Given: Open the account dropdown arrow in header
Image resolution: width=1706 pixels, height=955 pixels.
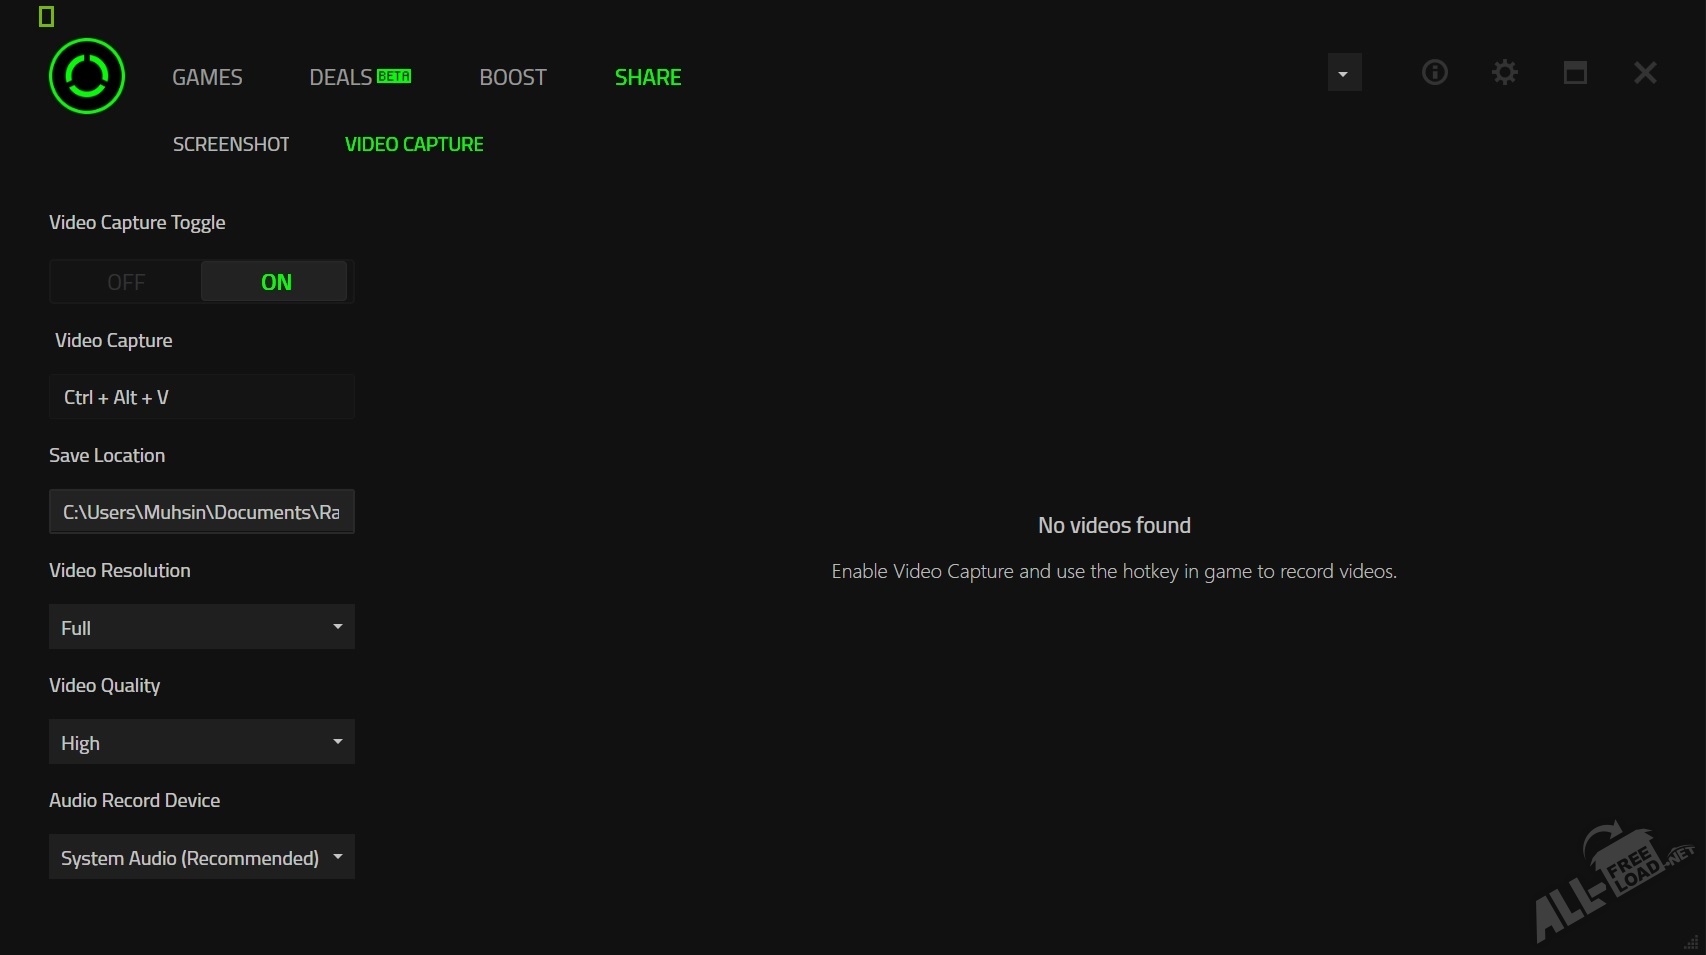Looking at the screenshot, I should click(x=1343, y=73).
